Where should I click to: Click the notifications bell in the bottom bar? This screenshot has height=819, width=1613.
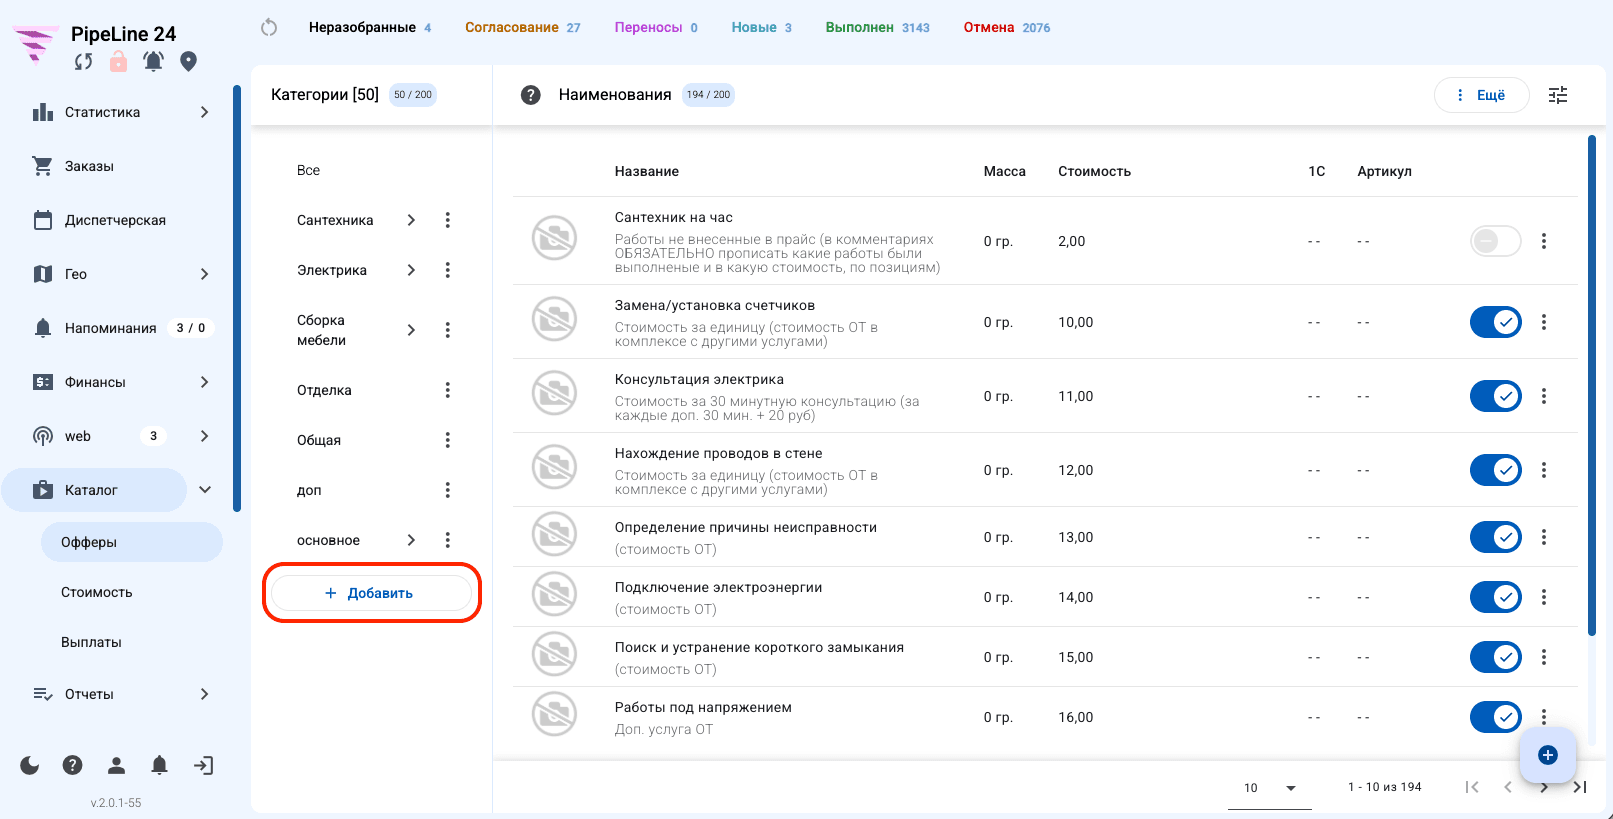pos(159,765)
